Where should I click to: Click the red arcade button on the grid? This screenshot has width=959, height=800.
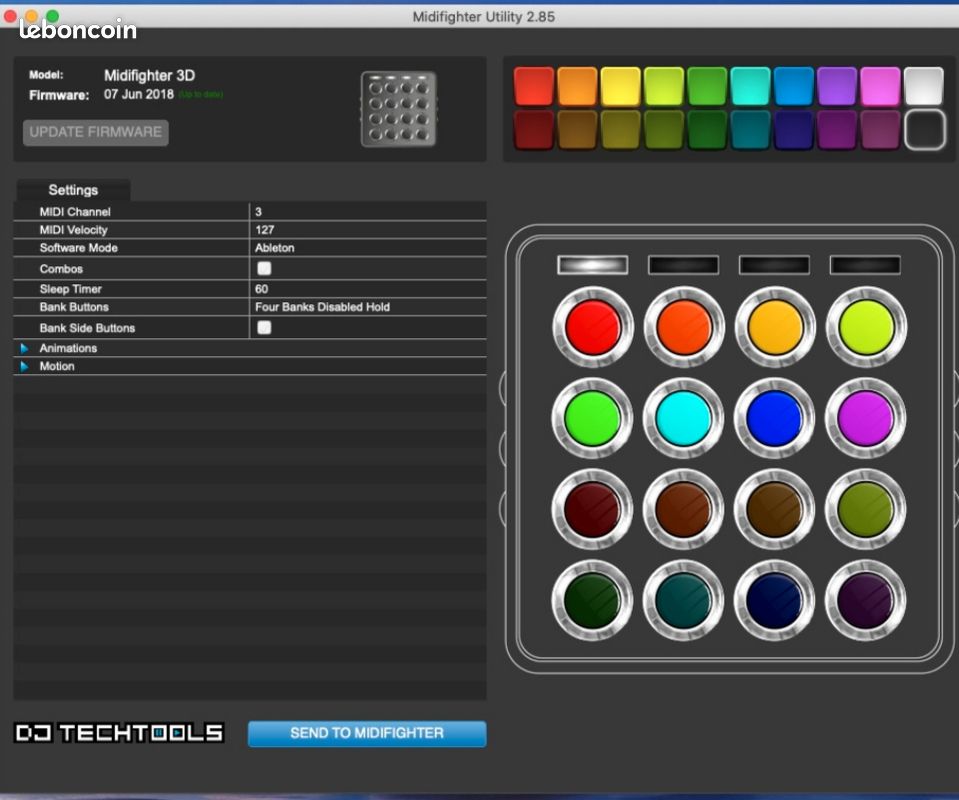click(x=593, y=327)
